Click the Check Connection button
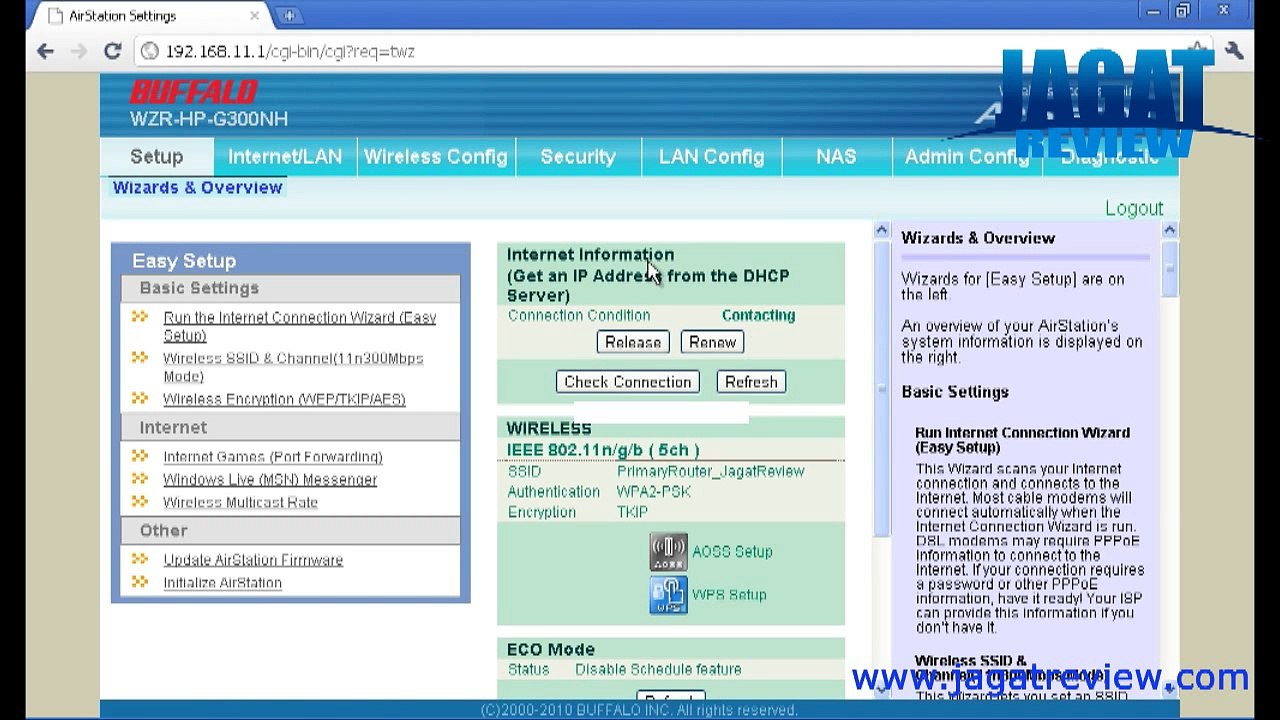The height and width of the screenshot is (720, 1280). pyautogui.click(x=628, y=382)
